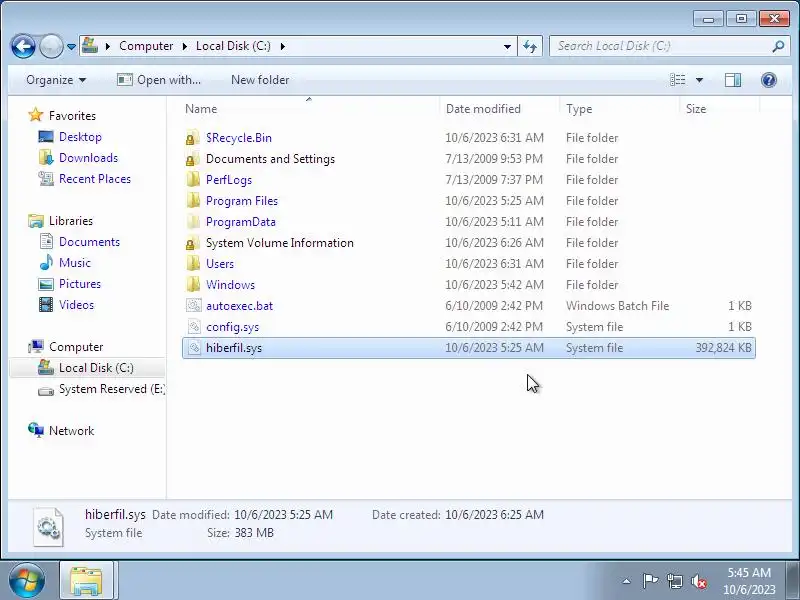Go back with the Back arrow button
800x600 pixels.
point(23,46)
